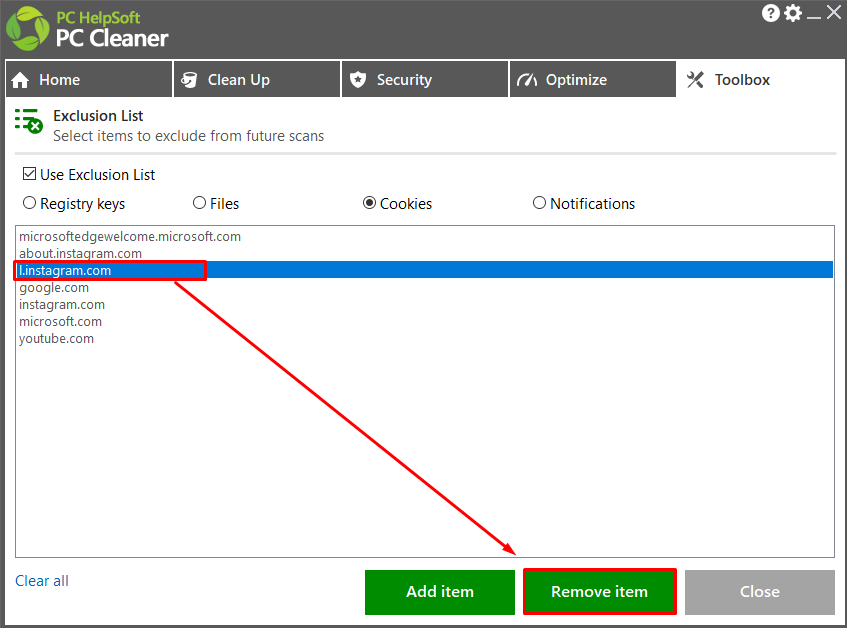847x628 pixels.
Task: Minimize the PC Cleaner window
Action: [814, 16]
